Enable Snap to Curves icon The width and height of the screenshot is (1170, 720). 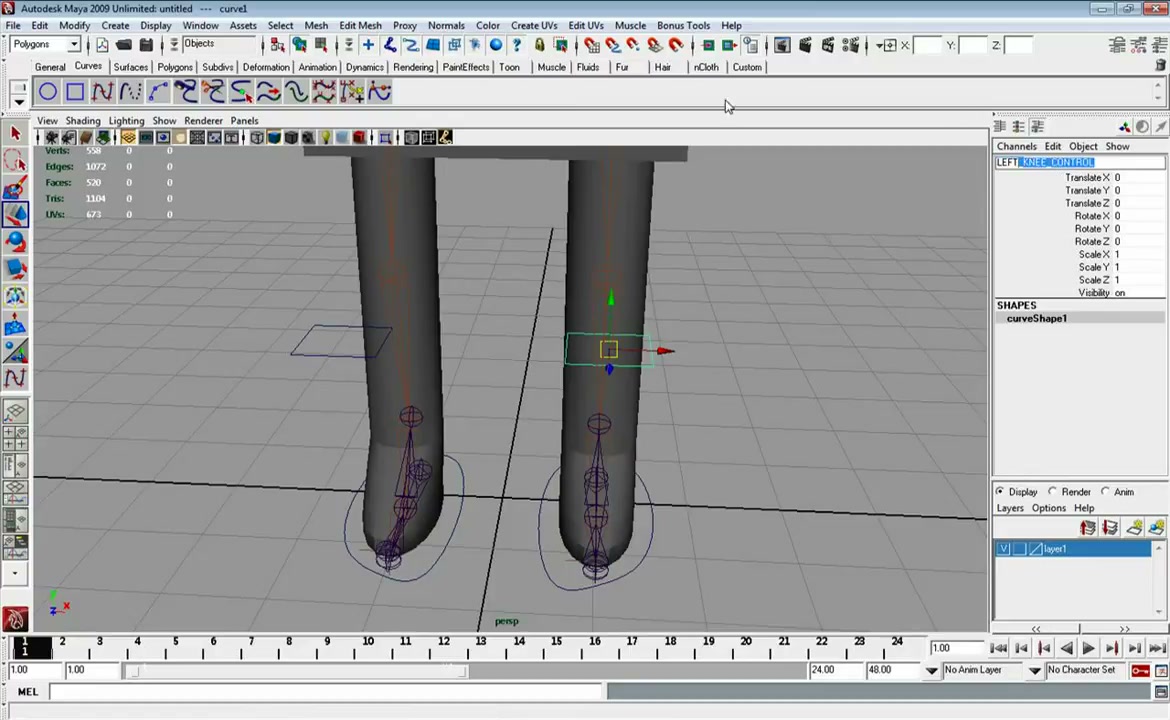613,46
